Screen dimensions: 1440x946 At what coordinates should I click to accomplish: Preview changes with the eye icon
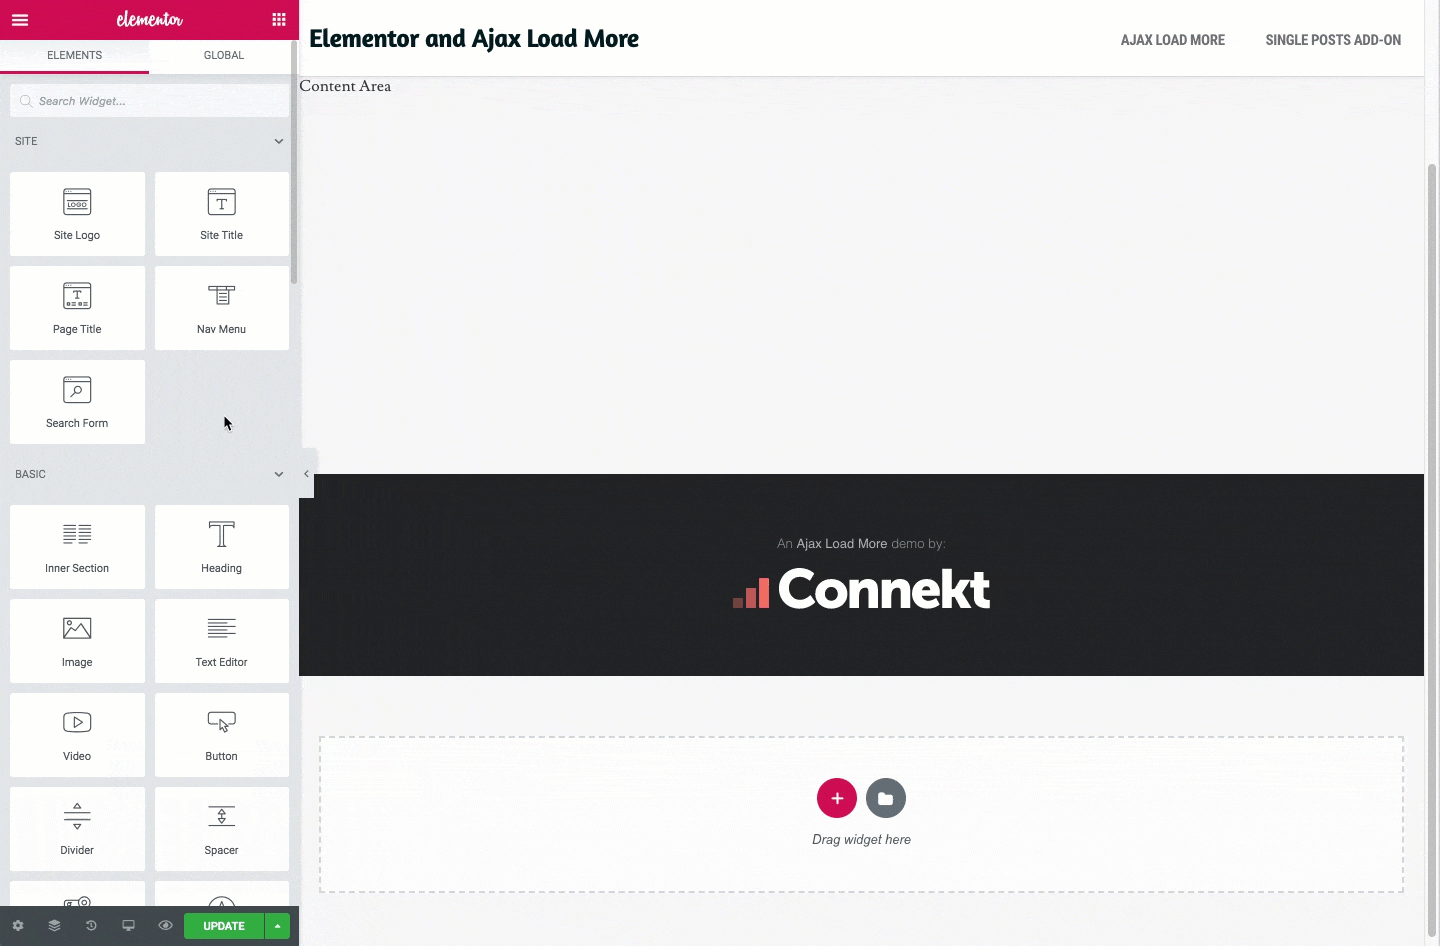(x=165, y=926)
